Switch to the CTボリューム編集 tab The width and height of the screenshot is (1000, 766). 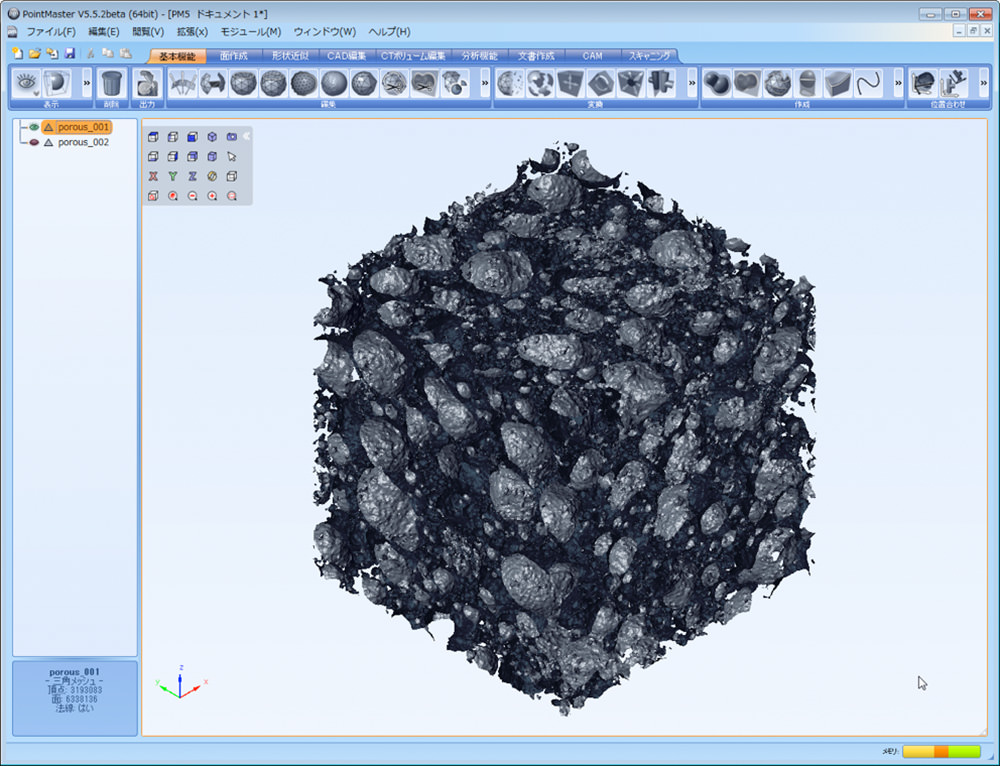pos(413,56)
